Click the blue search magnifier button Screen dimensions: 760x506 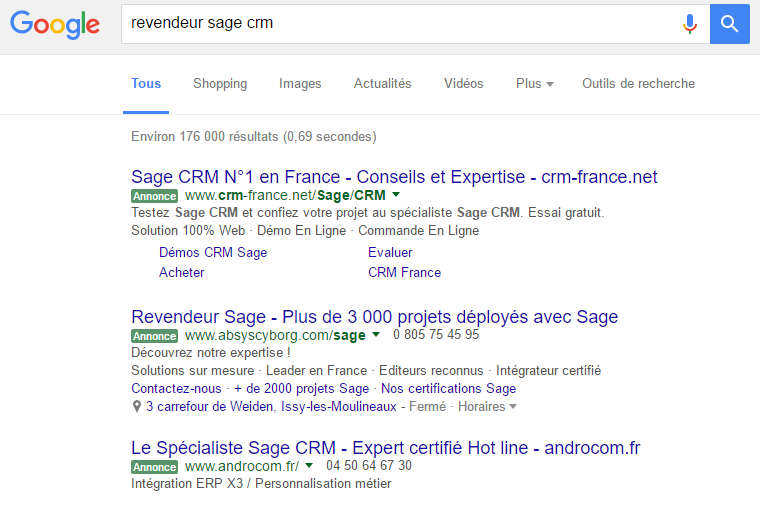coord(729,24)
